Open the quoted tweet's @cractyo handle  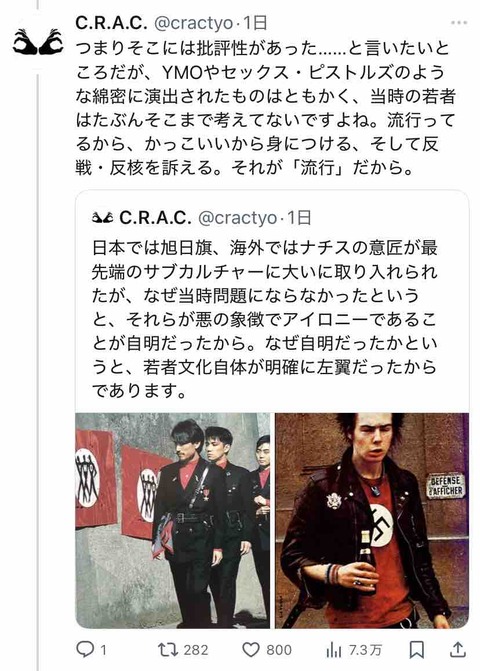pos(237,219)
